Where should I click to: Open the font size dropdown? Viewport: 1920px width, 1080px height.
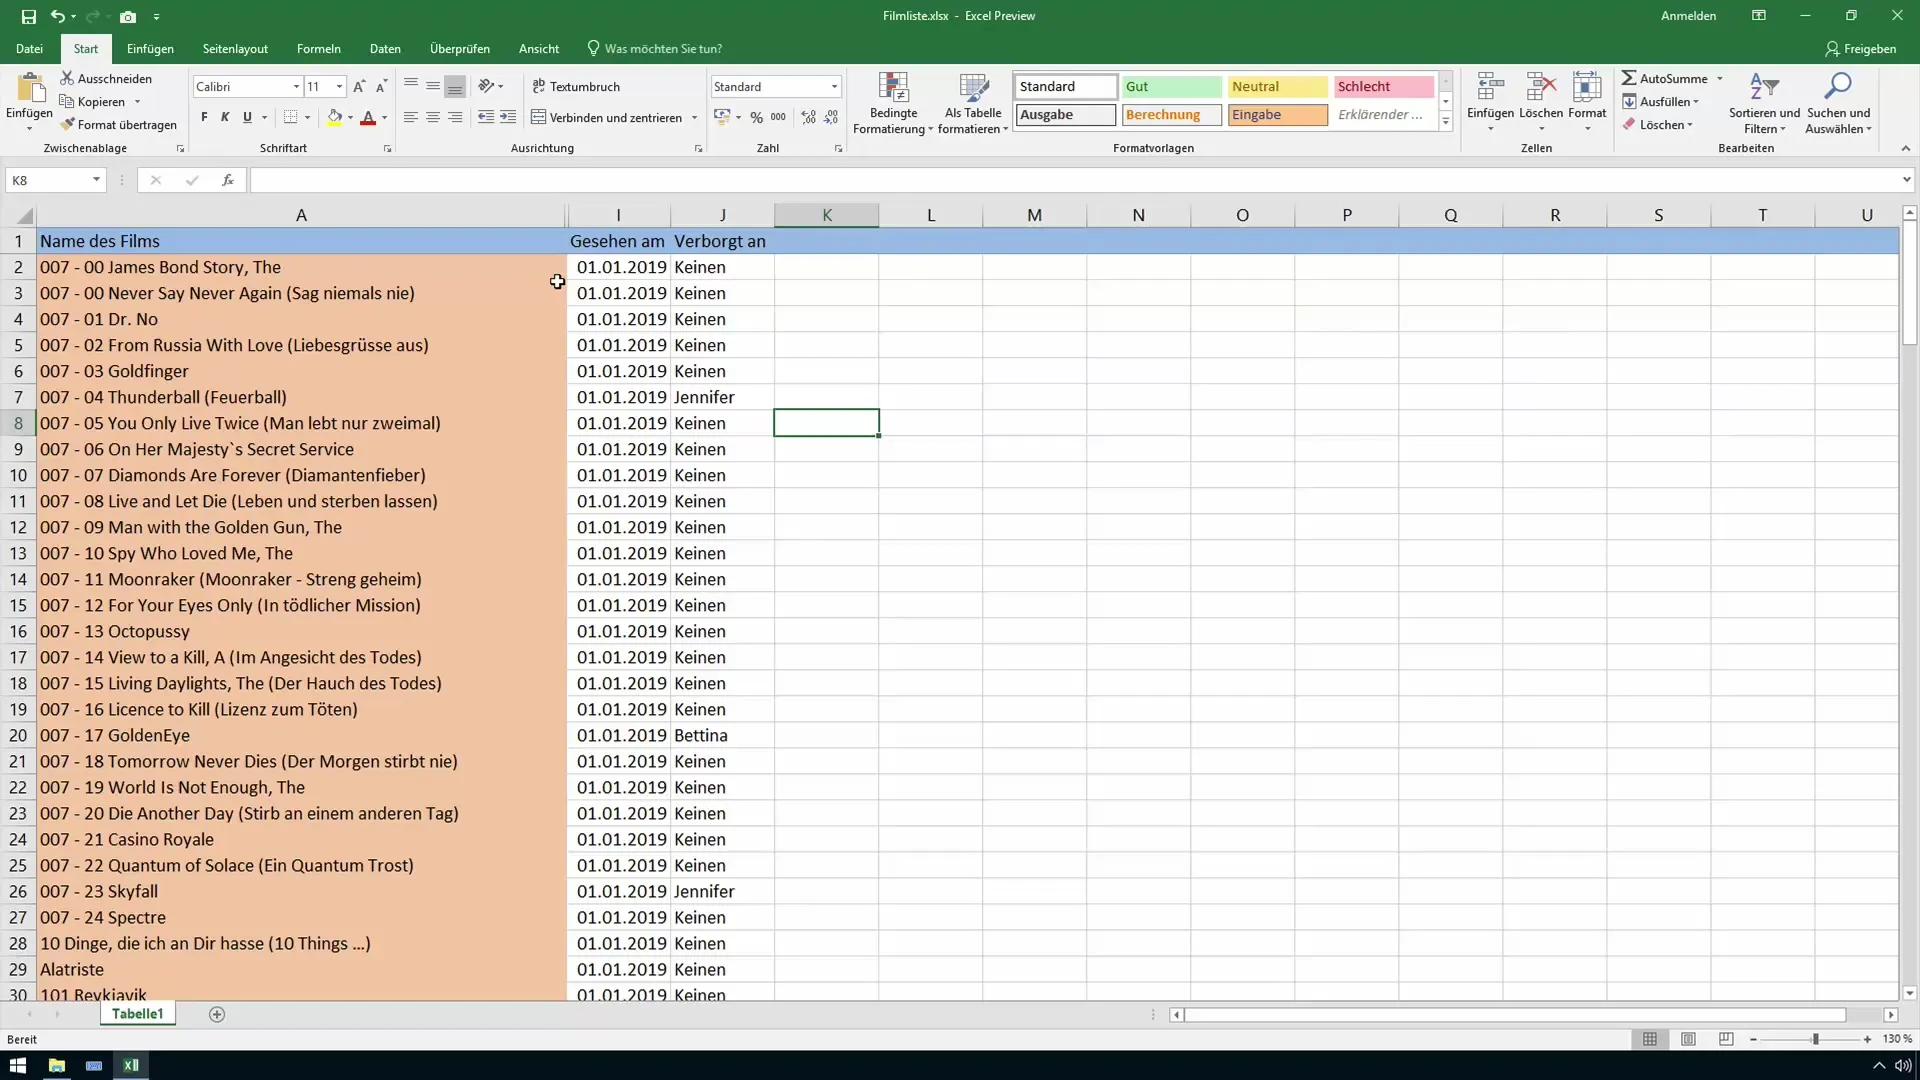pos(339,87)
